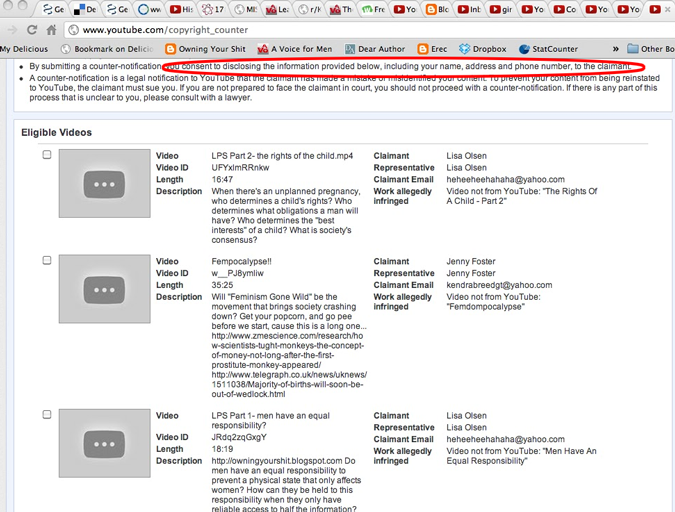Click the 'LPS Part 1' video thumbnail

[x=105, y=443]
